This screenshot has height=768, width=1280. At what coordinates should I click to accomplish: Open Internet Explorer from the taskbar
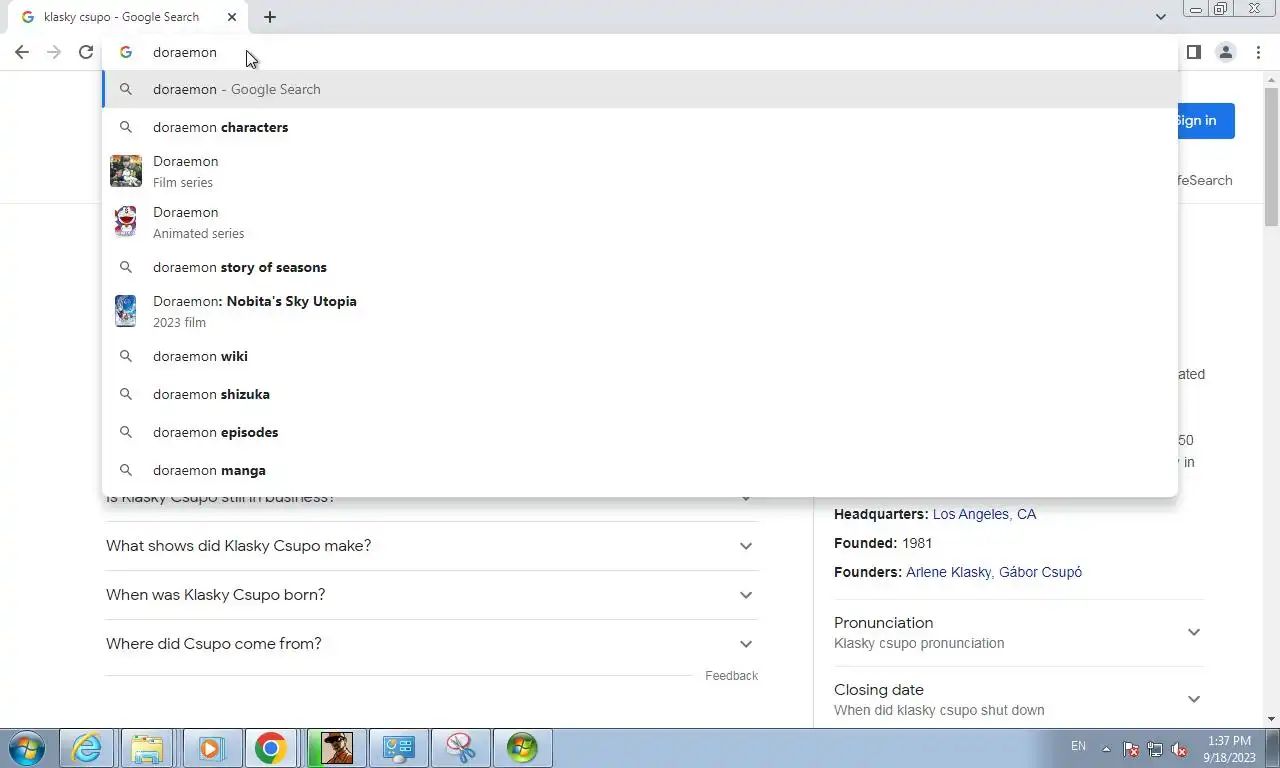tap(87, 748)
